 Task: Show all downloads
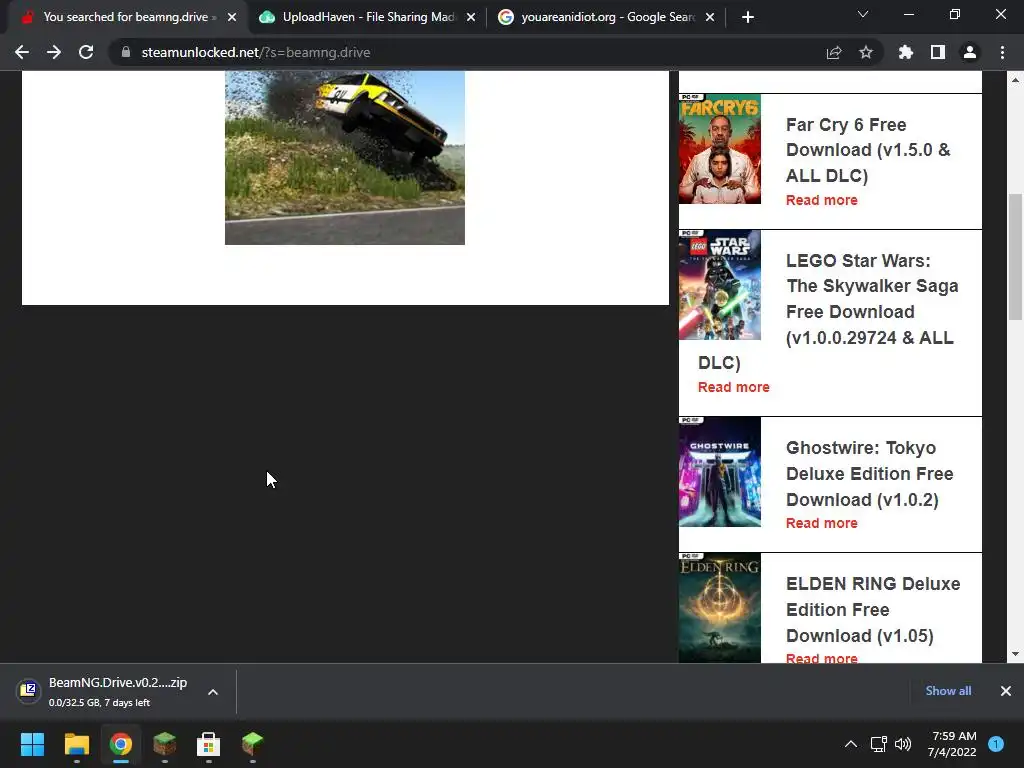[948, 691]
